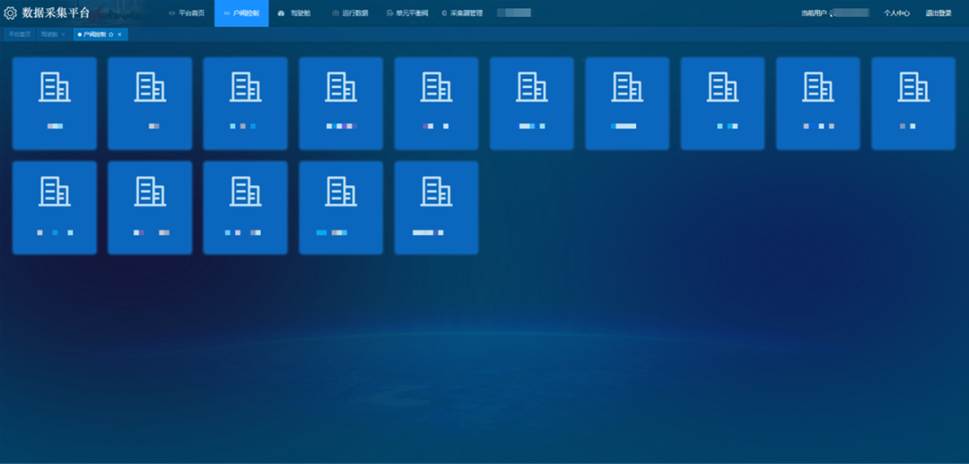Click the gear logo beside 数据采集平台

tap(11, 13)
